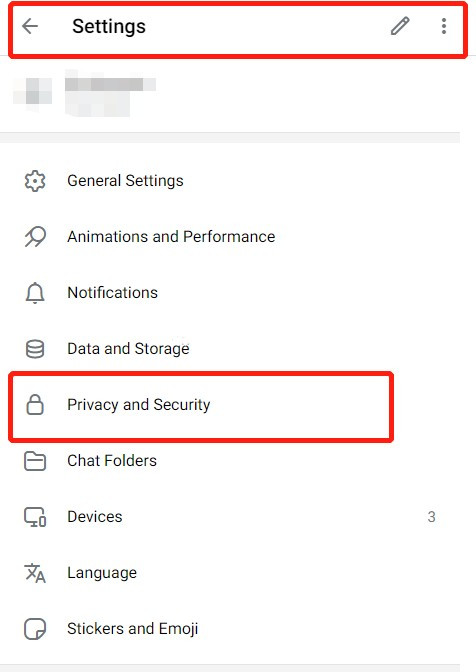Screen dimensions: 476x672
Task: Go back using the arrow icon
Action: pos(30,26)
